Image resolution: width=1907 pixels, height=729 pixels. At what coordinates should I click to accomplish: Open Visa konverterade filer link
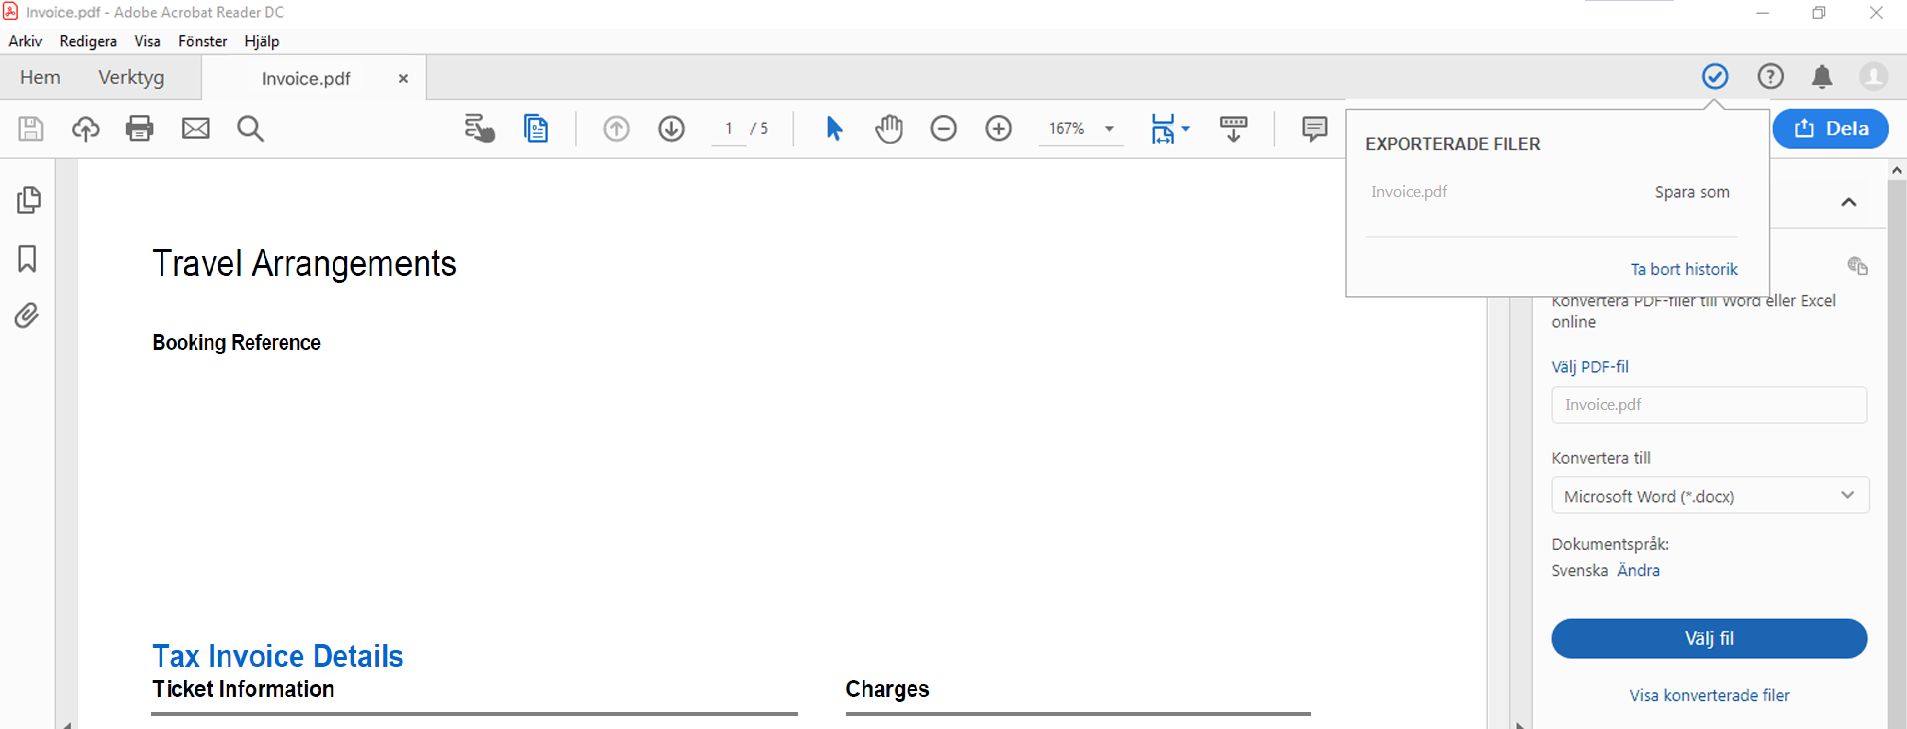(x=1709, y=695)
